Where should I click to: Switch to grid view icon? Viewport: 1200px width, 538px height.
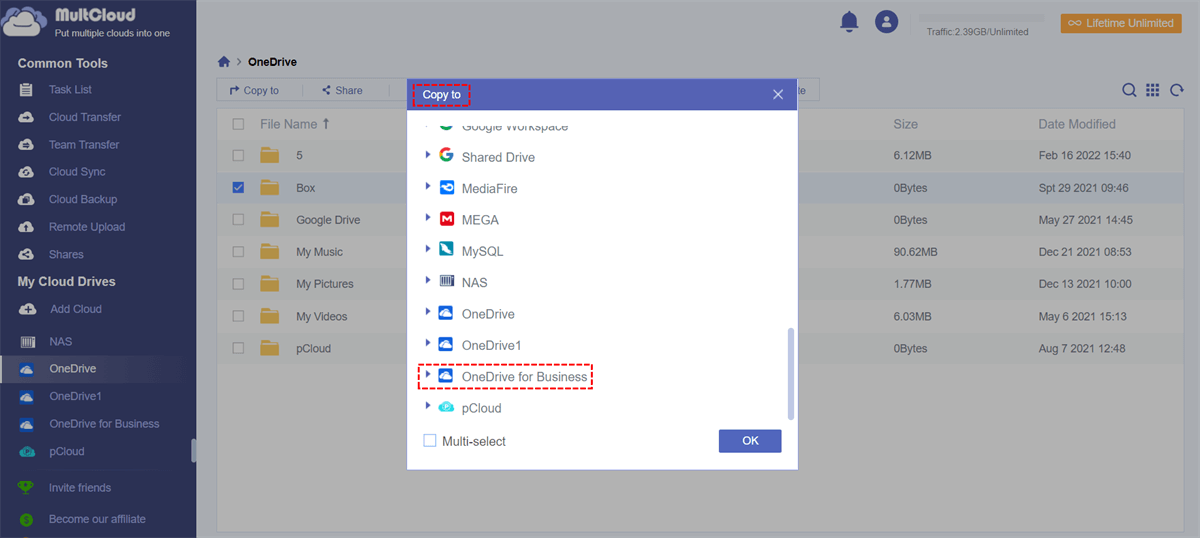[1152, 90]
